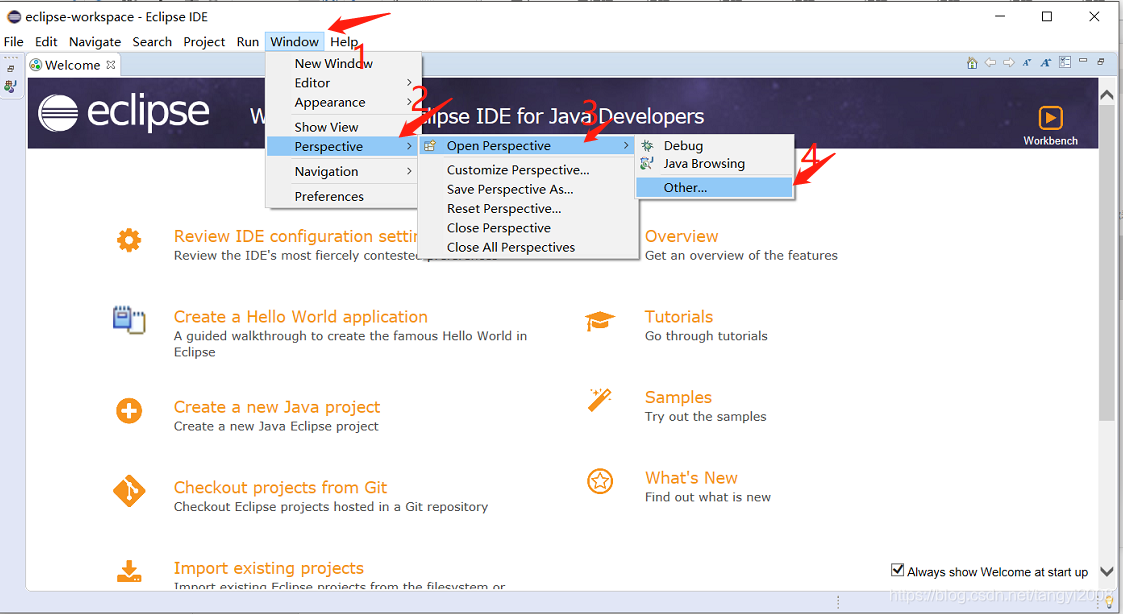This screenshot has height=614, width=1123.
Task: Click the forward navigation arrow in Welcome toolbar
Action: point(1008,63)
